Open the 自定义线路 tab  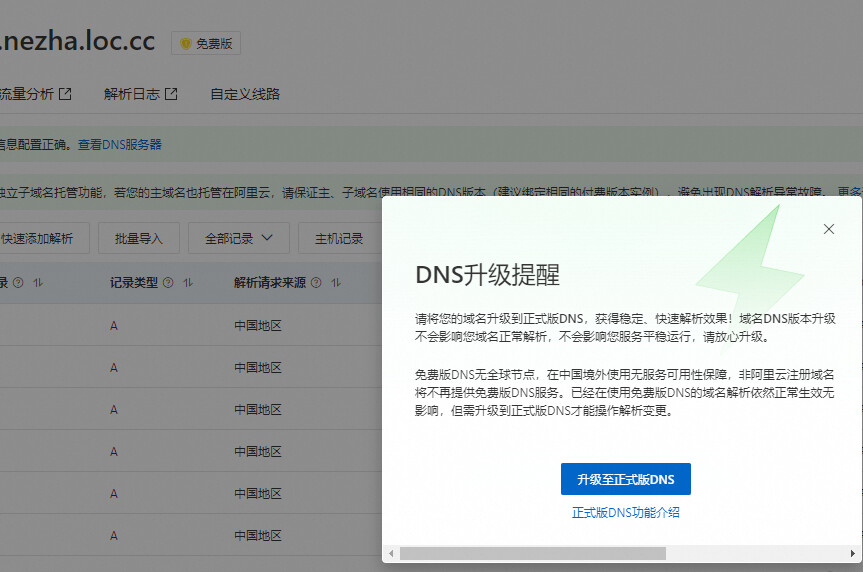245,94
